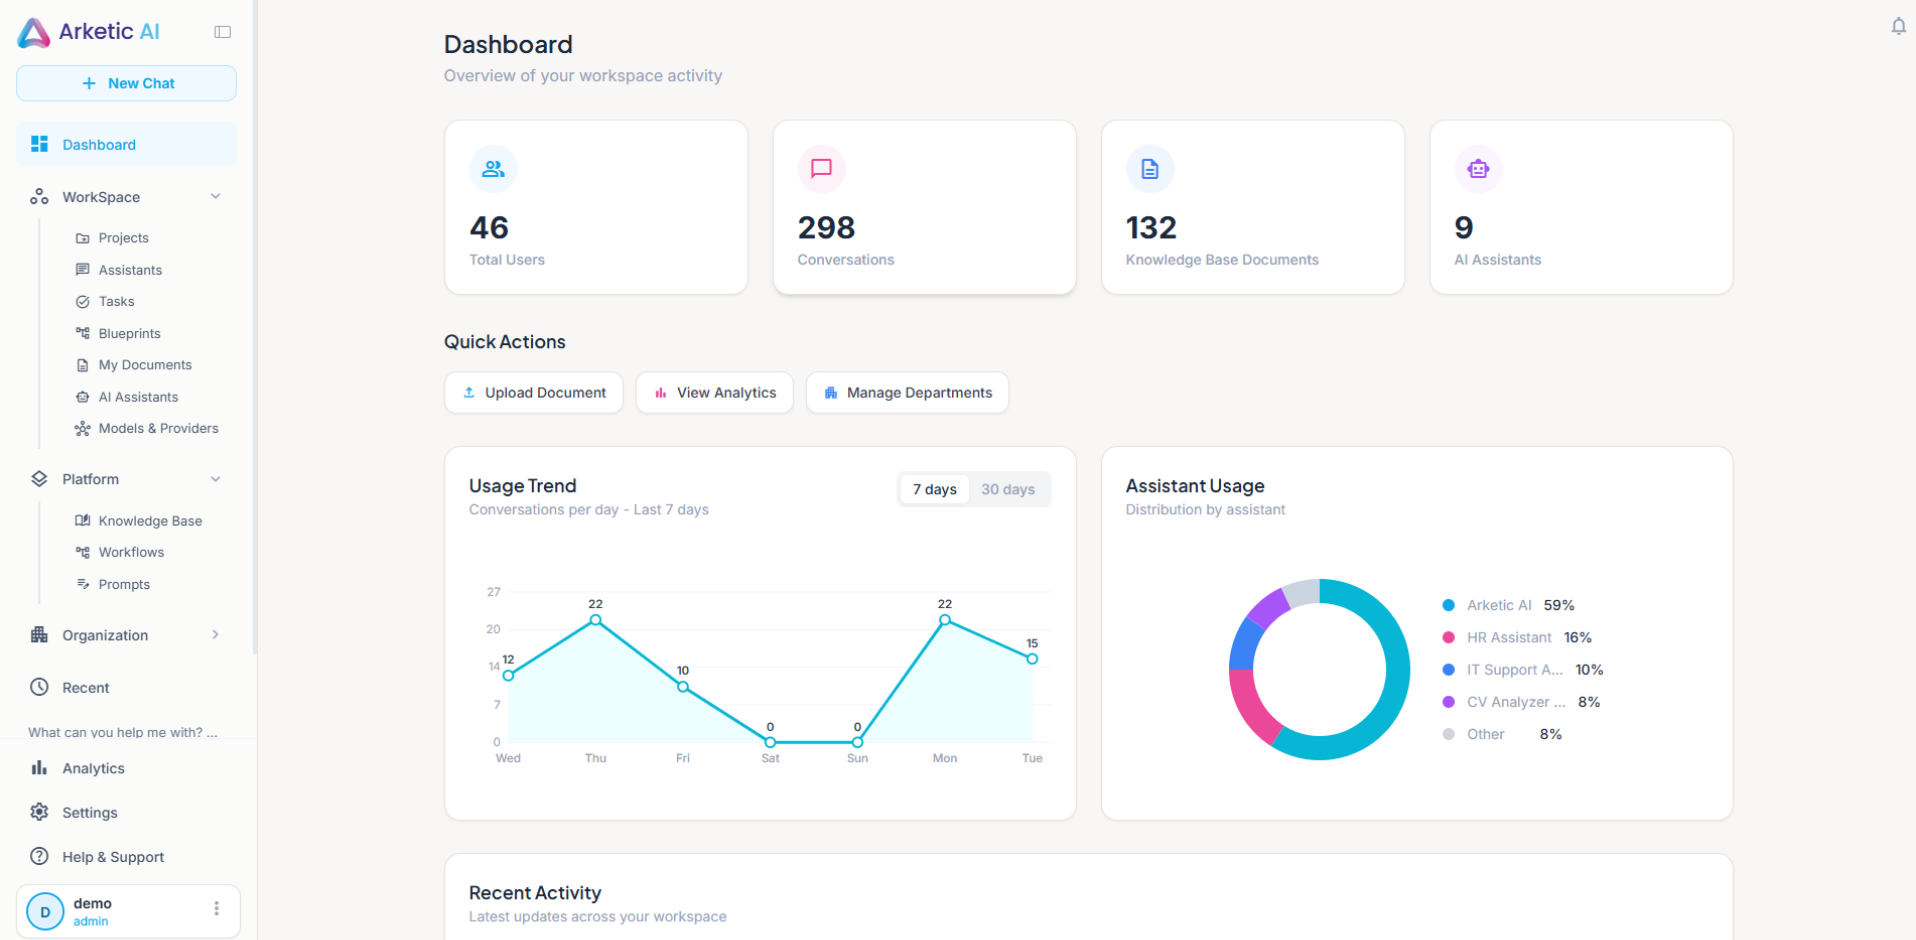Image resolution: width=1916 pixels, height=940 pixels.
Task: Click the Platform layers icon
Action: (39, 479)
